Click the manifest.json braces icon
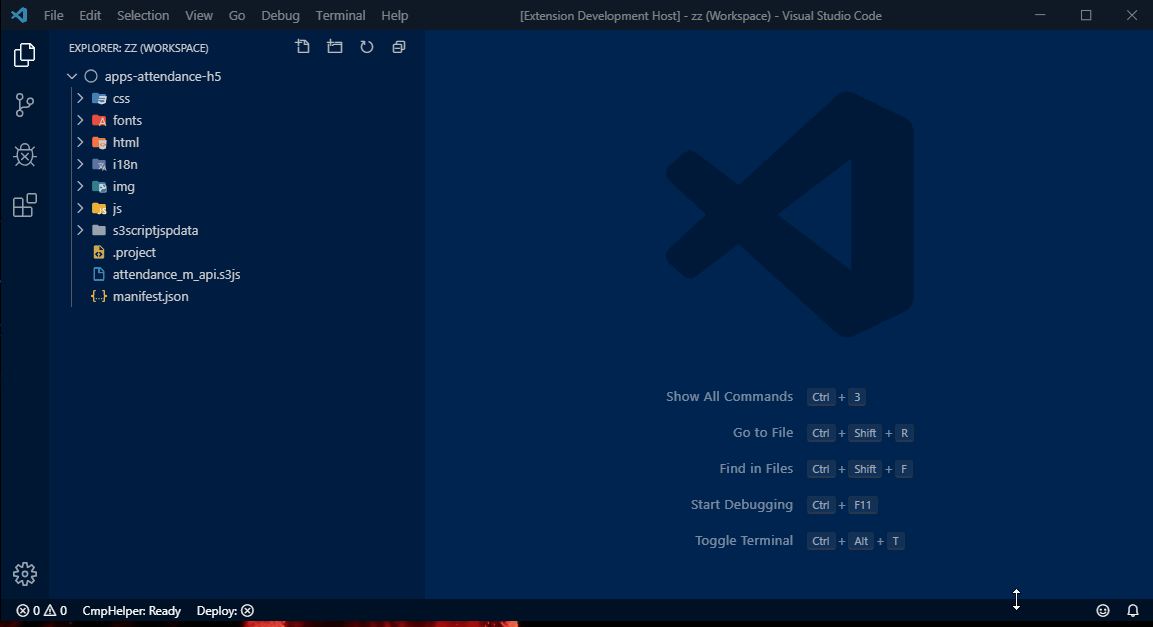 click(99, 297)
